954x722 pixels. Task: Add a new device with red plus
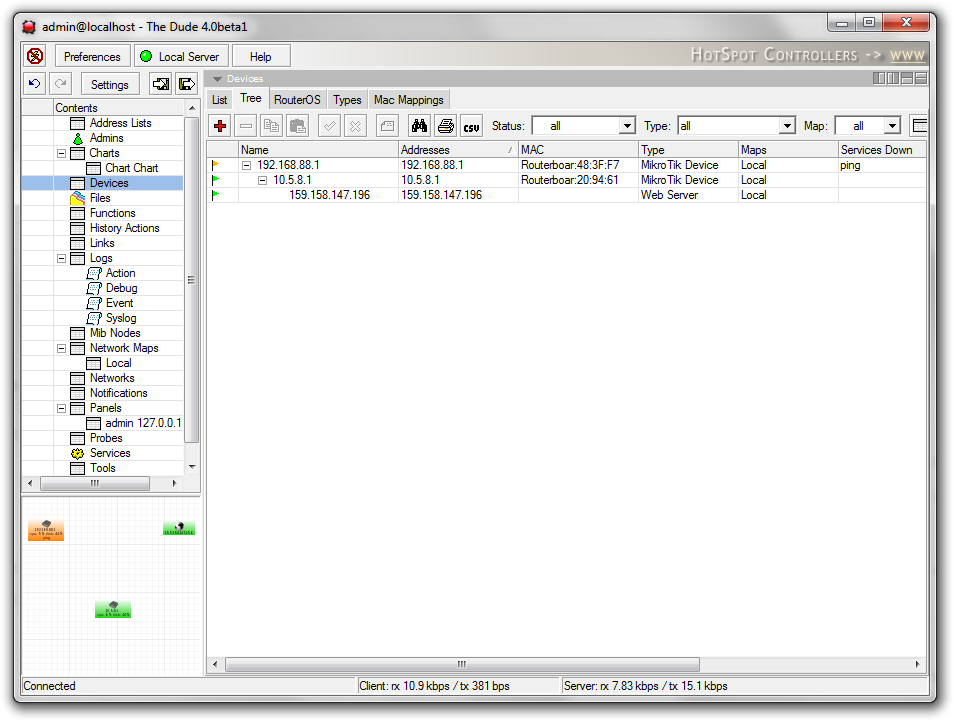[220, 126]
